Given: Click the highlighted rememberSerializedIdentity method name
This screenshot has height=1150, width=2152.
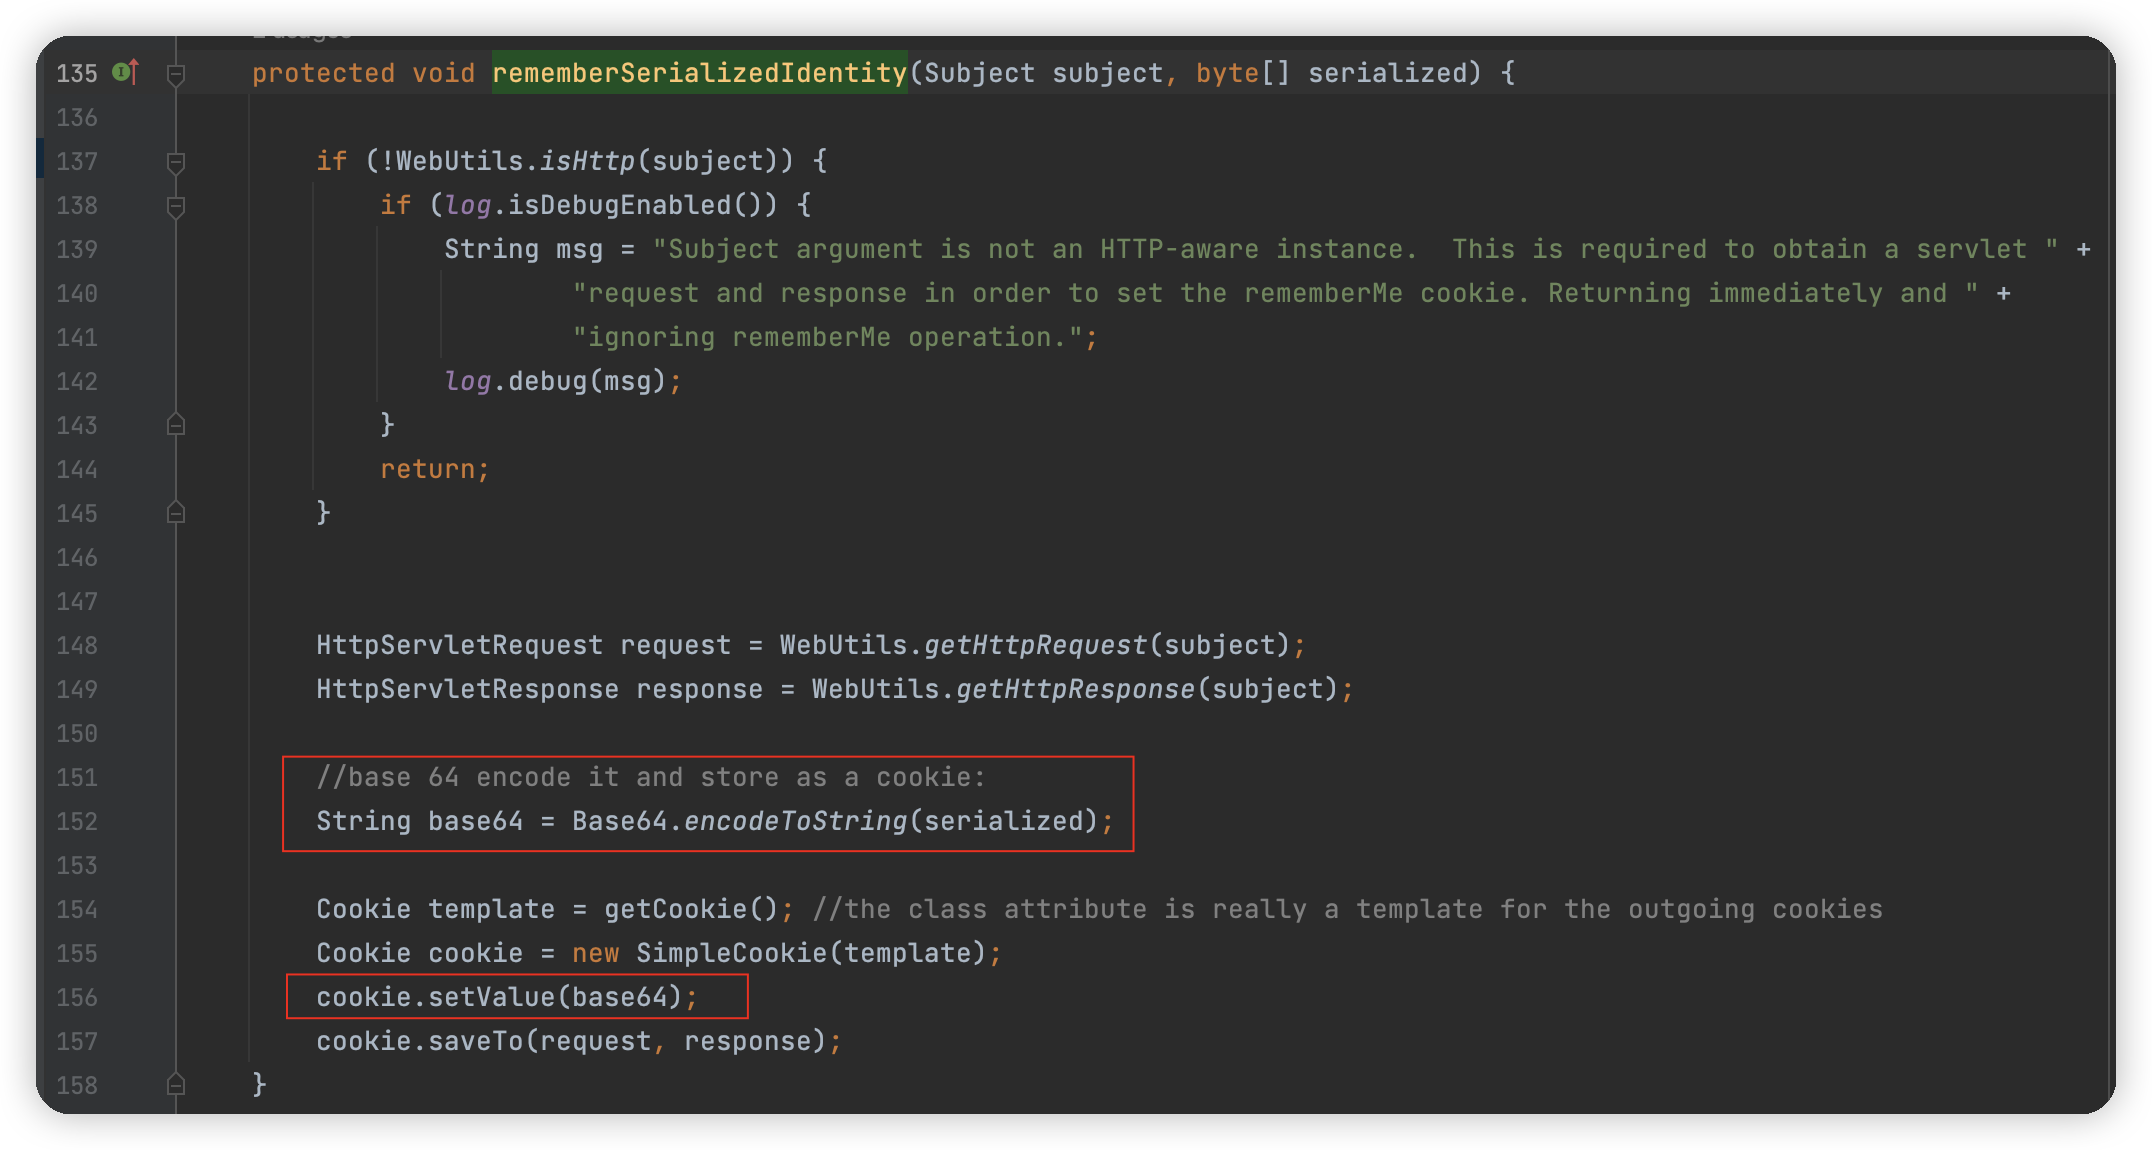Looking at the screenshot, I should [699, 73].
